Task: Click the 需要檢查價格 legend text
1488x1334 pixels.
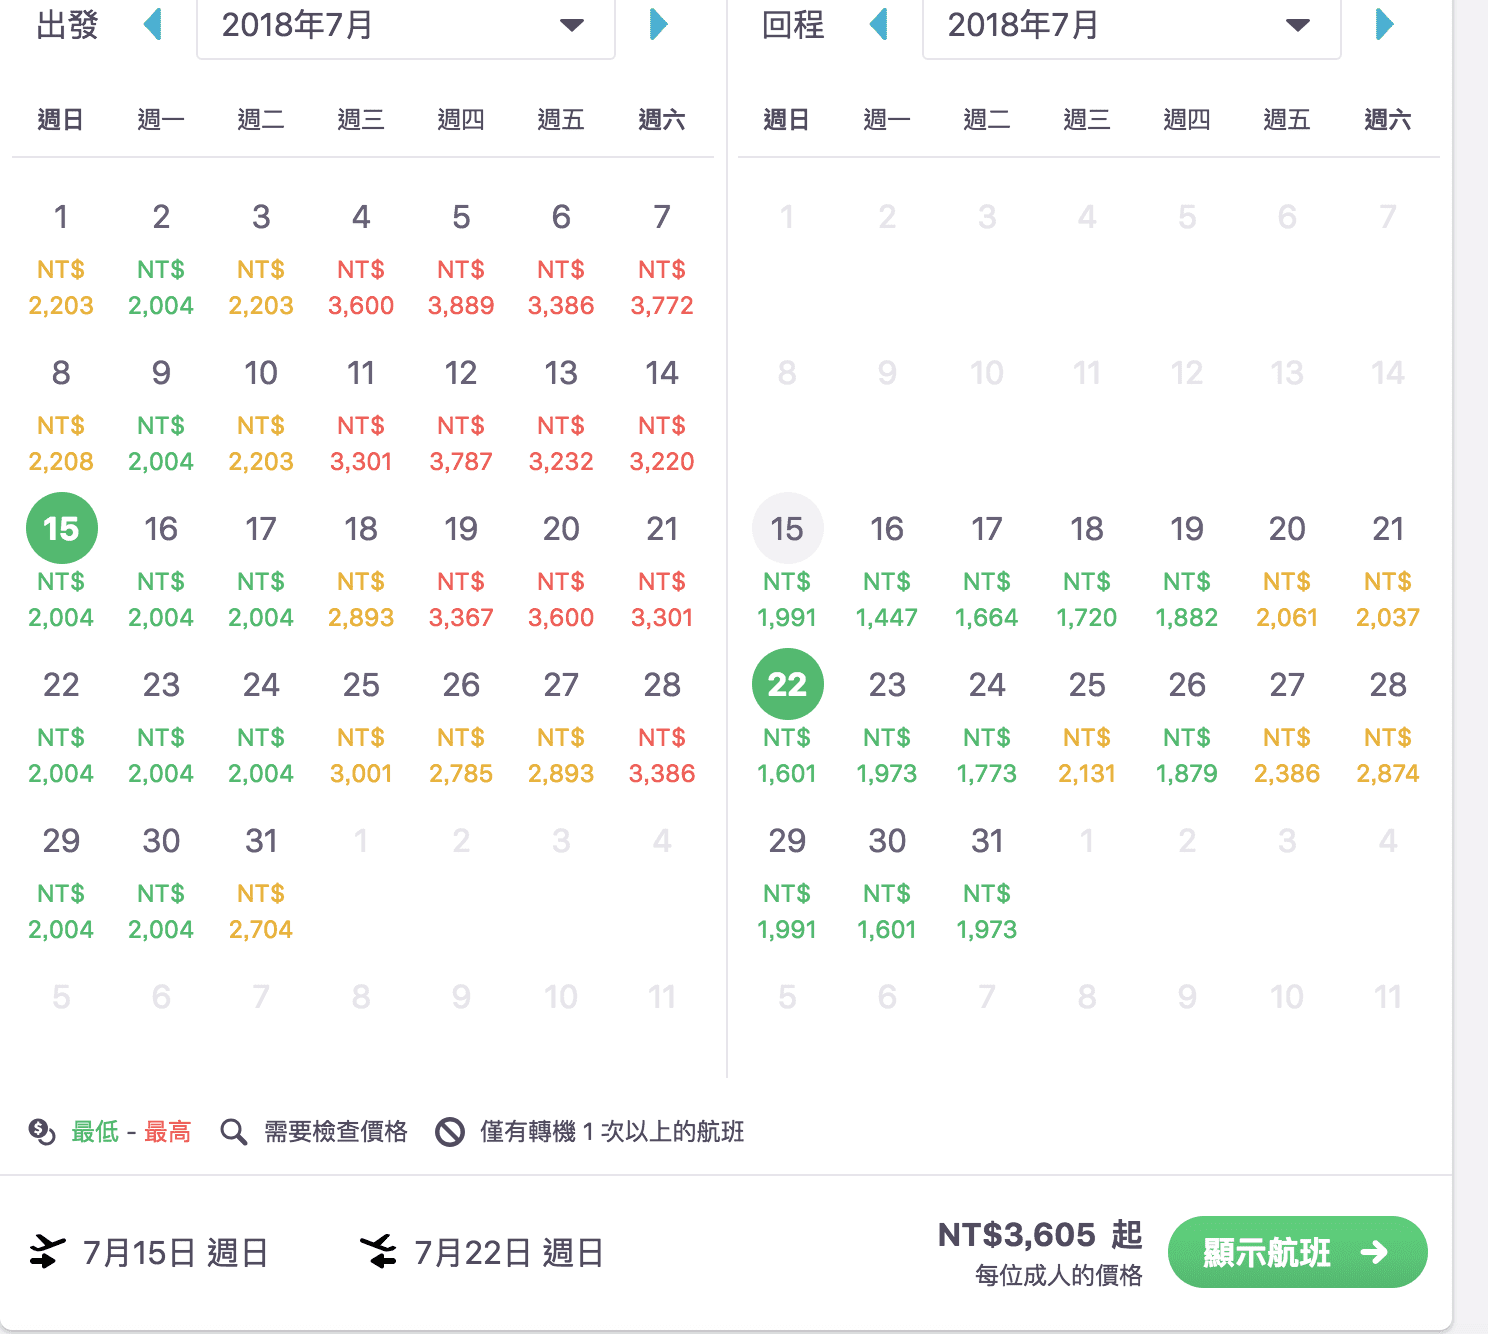Action: 336,1132
